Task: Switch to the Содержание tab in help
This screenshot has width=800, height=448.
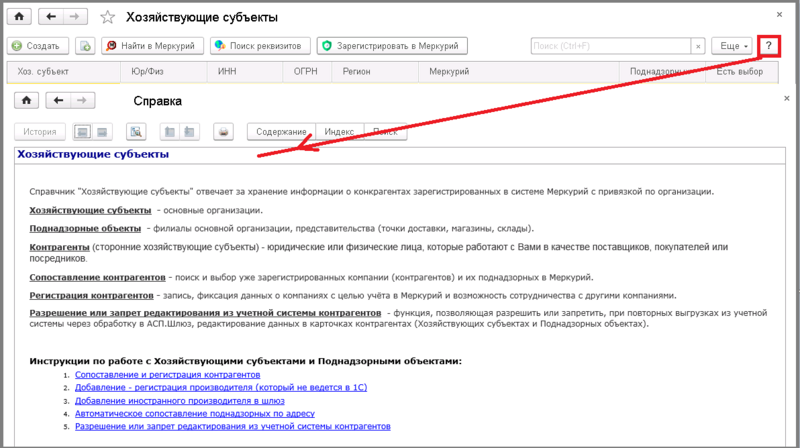Action: click(281, 131)
